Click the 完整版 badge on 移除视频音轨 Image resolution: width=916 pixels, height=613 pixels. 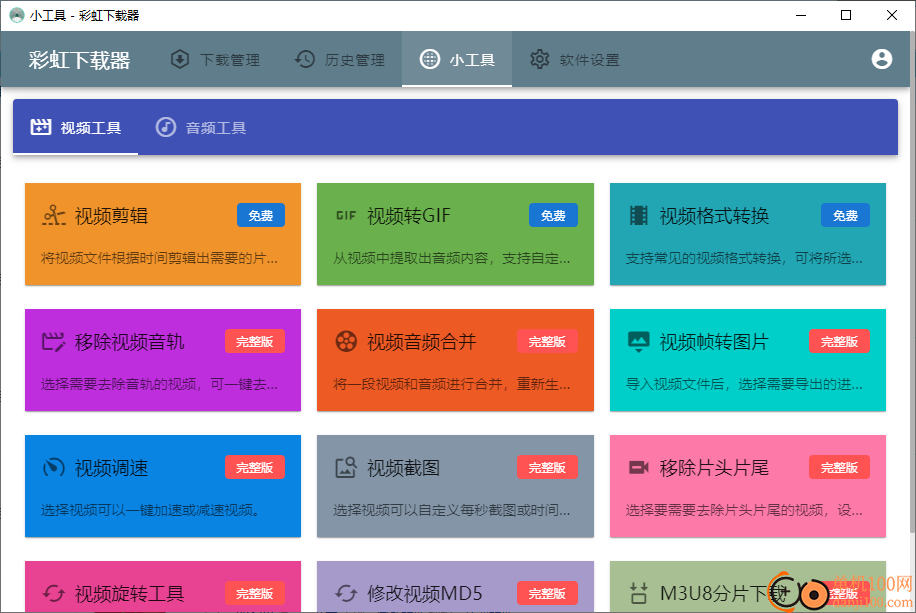[255, 341]
